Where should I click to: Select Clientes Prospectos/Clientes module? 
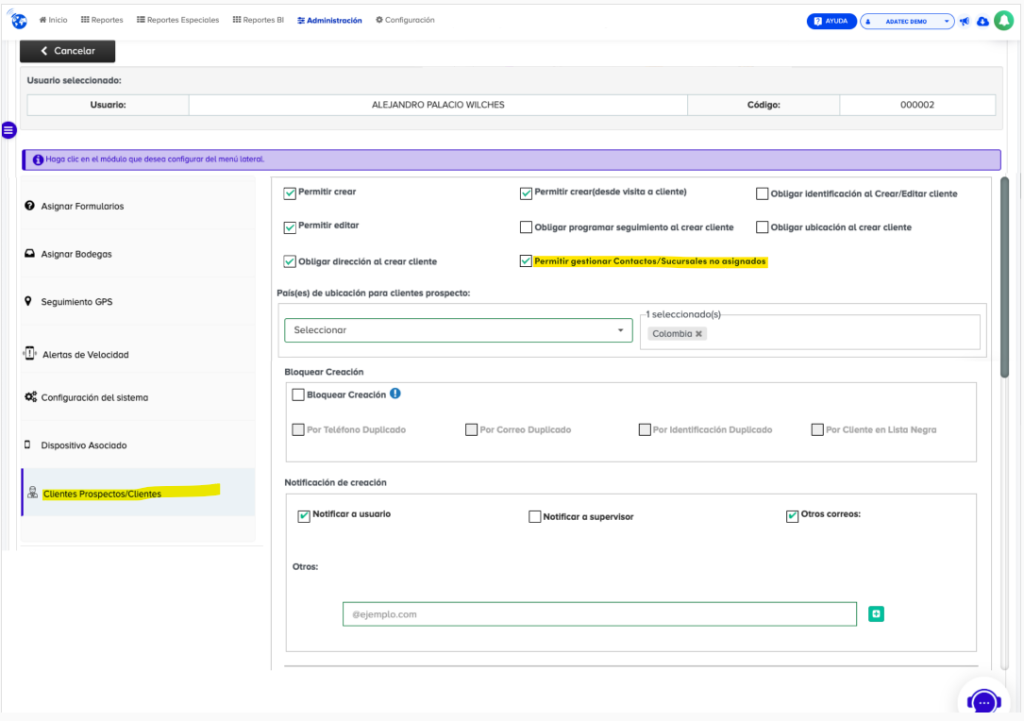[138, 493]
